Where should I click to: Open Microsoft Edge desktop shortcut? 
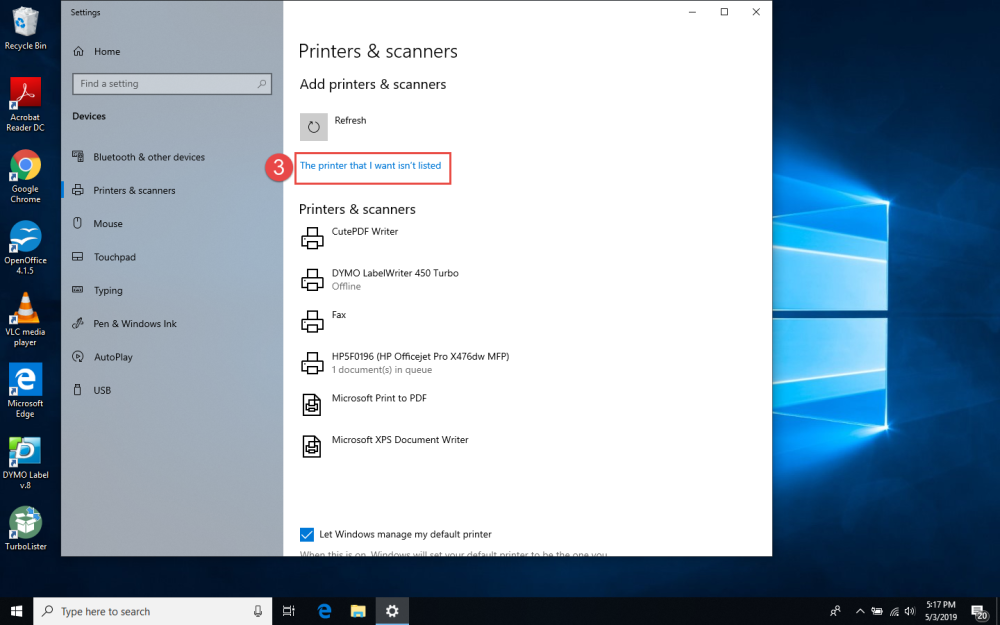(x=26, y=390)
